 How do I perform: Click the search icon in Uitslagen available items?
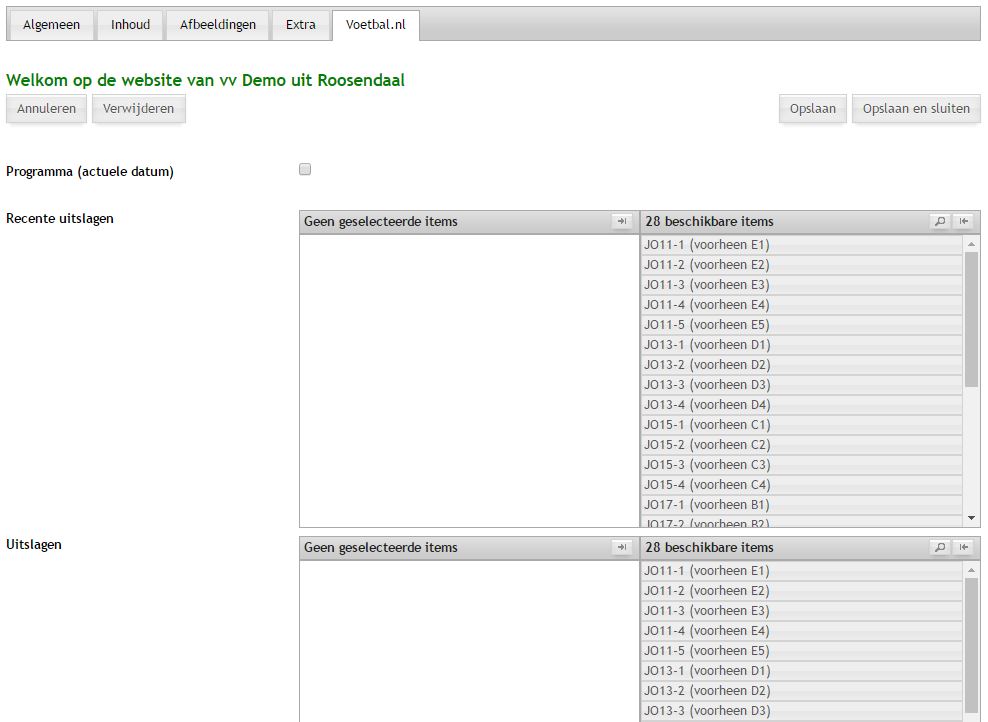(939, 548)
